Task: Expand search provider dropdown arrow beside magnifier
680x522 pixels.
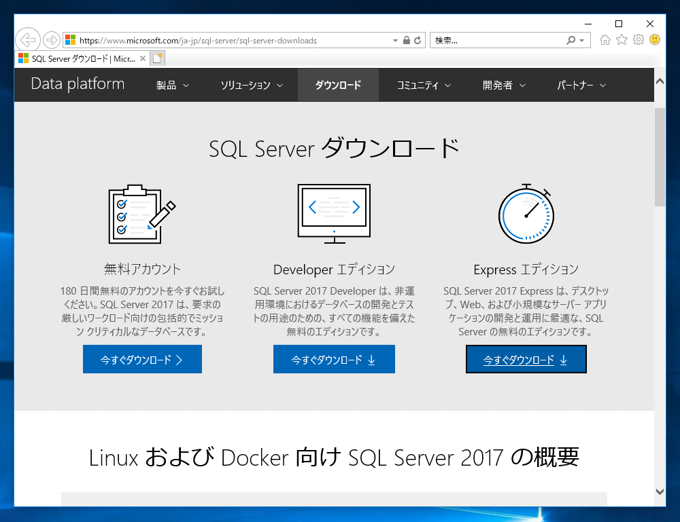Action: [x=582, y=40]
